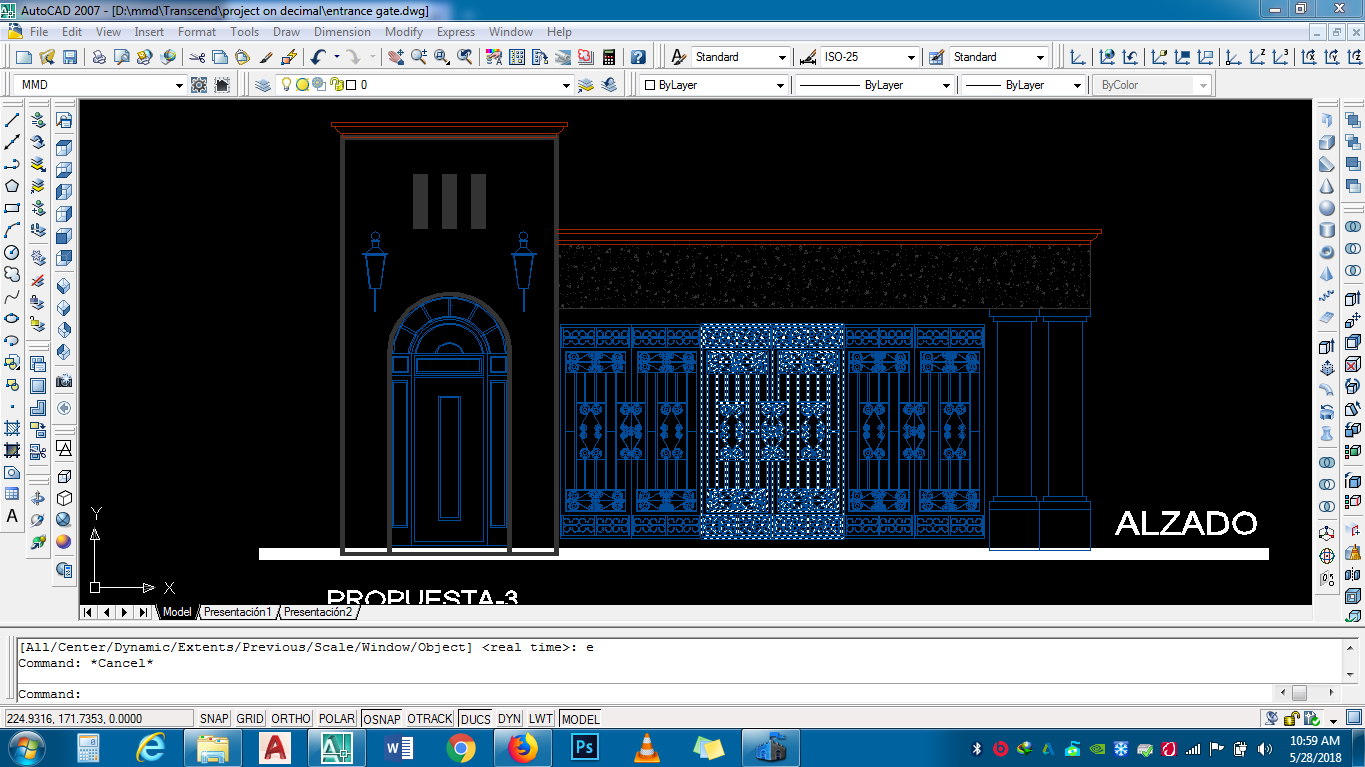Open the Layer Properties Manager icon
The height and width of the screenshot is (767, 1365).
pyautogui.click(x=263, y=85)
